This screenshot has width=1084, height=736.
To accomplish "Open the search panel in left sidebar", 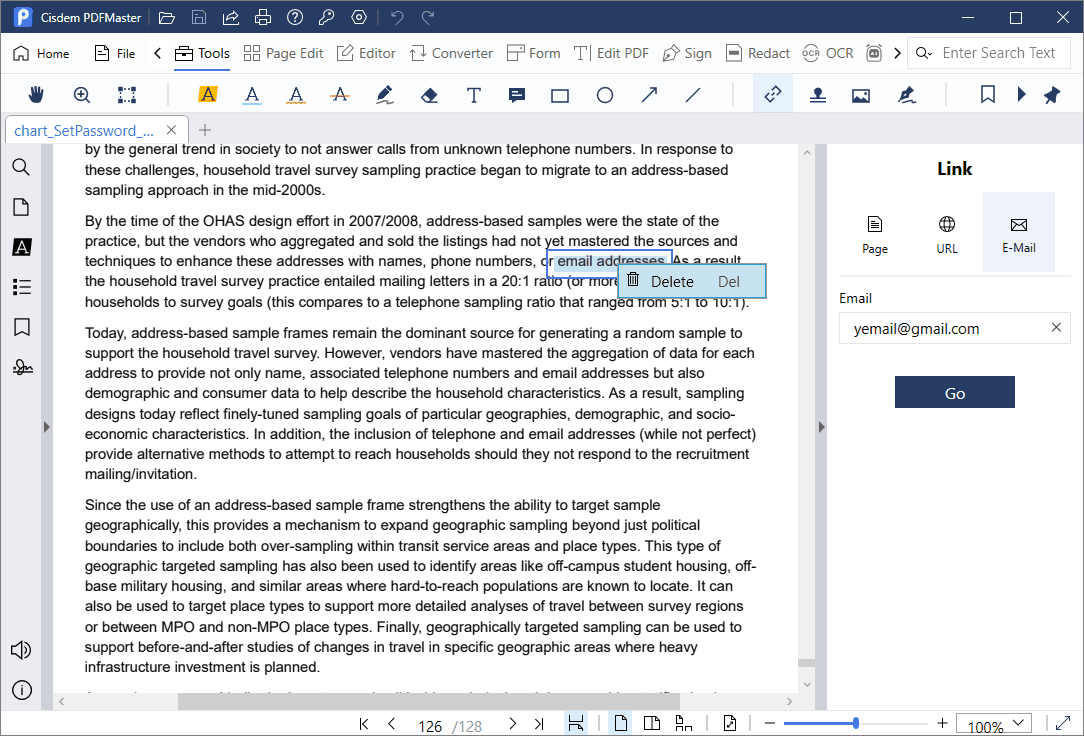I will click(21, 167).
